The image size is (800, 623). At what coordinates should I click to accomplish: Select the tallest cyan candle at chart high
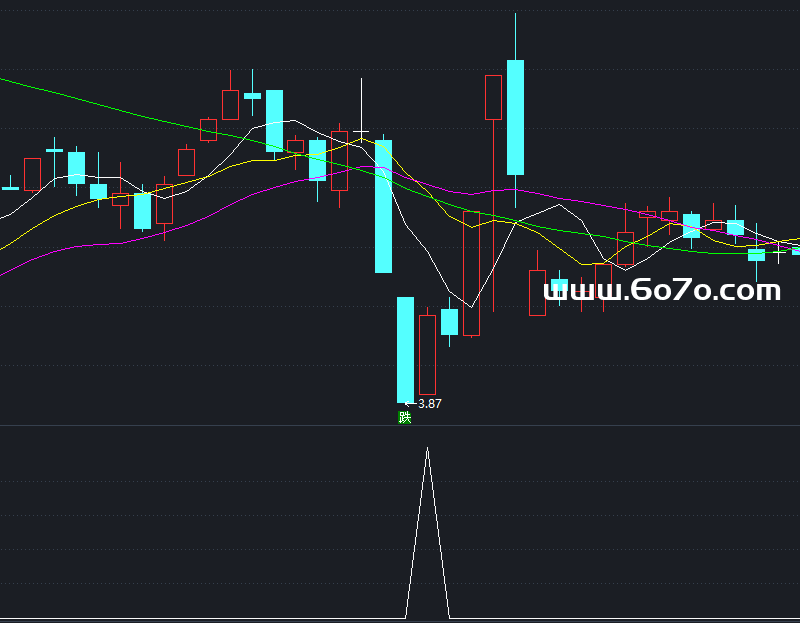coord(515,117)
